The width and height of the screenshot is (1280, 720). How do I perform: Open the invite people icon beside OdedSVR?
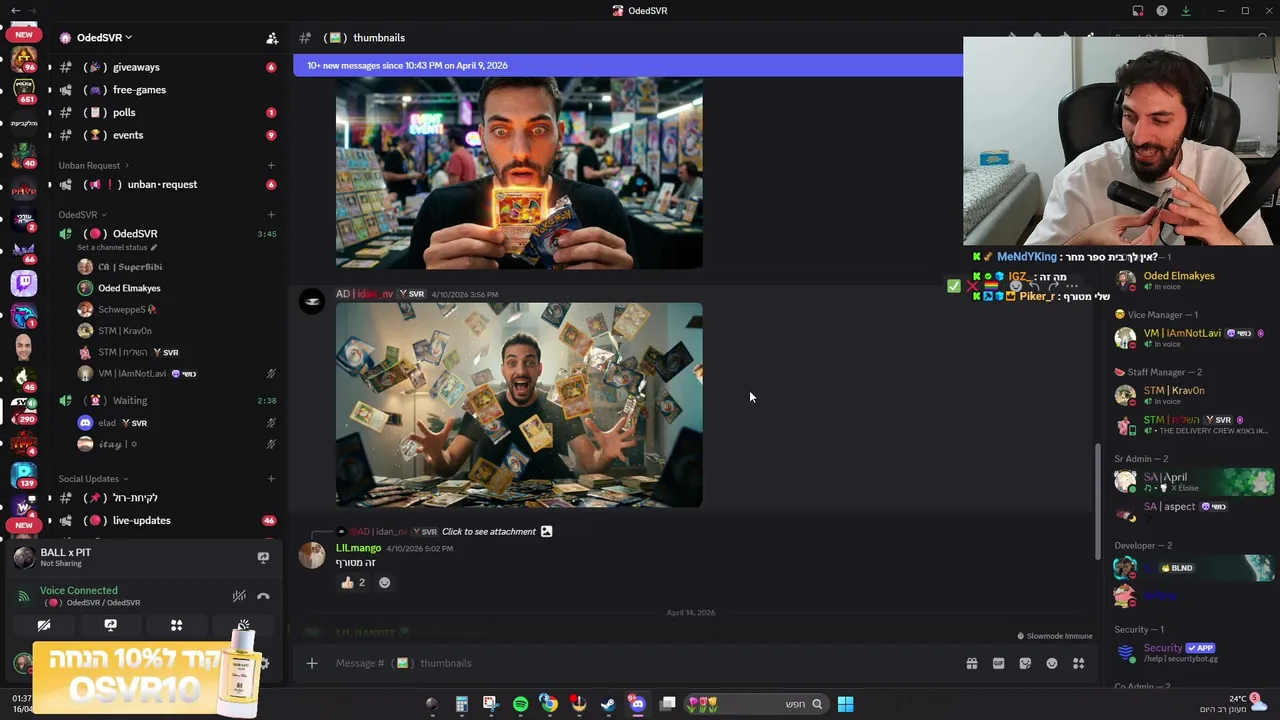272,38
